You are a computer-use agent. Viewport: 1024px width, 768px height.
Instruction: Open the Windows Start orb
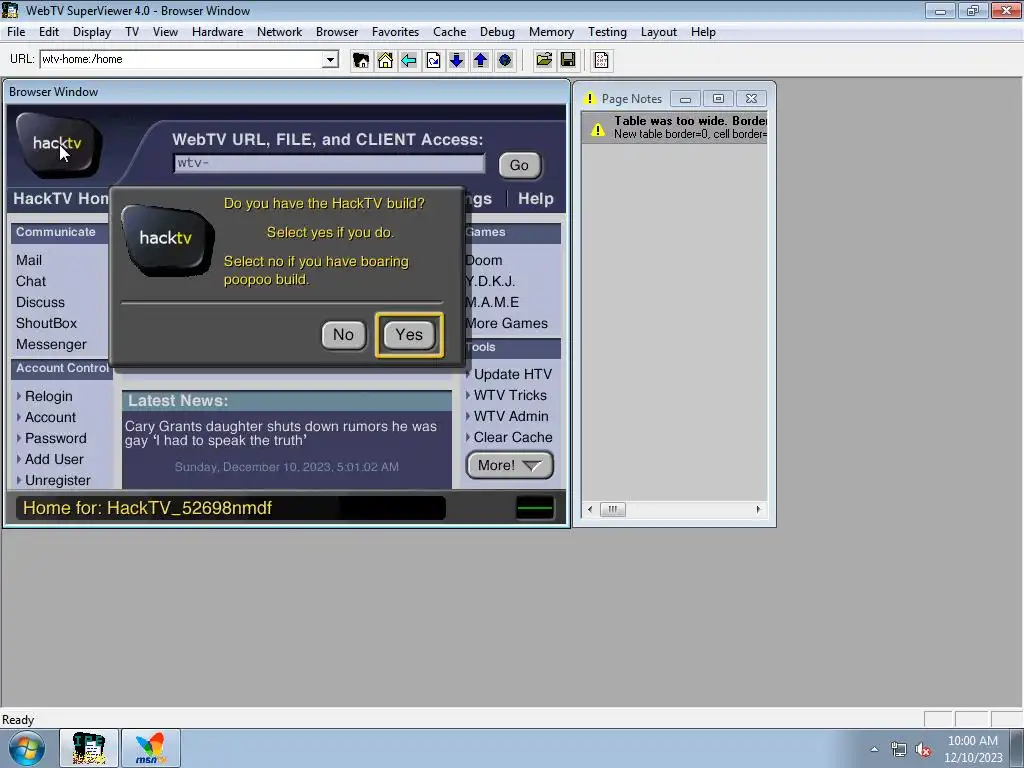coord(26,748)
